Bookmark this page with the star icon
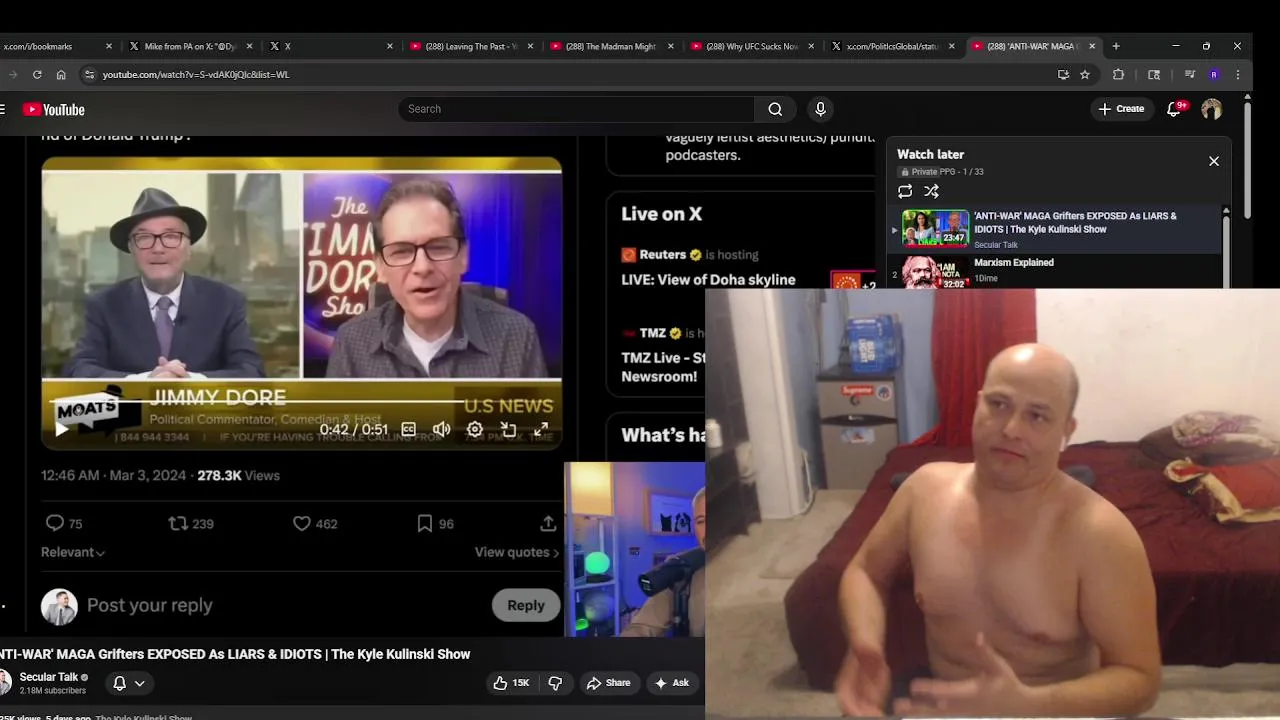This screenshot has width=1280, height=720. 1085,74
